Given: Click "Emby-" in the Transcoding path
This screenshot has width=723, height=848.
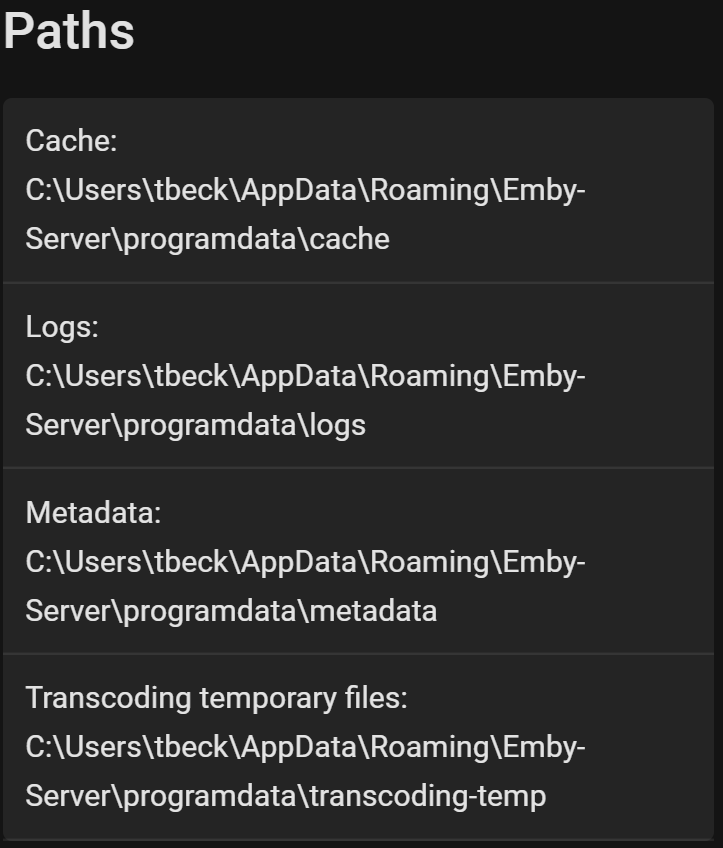Looking at the screenshot, I should pos(544,747).
